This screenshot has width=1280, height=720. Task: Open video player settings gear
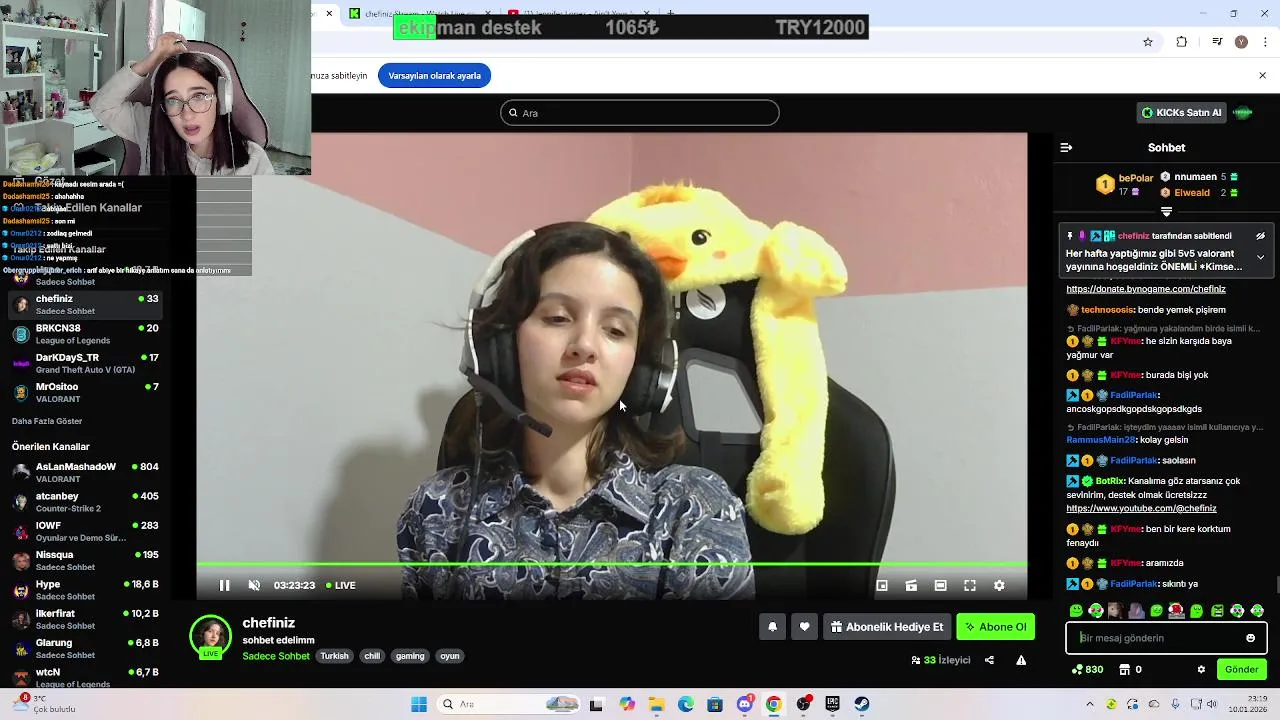coord(999,586)
